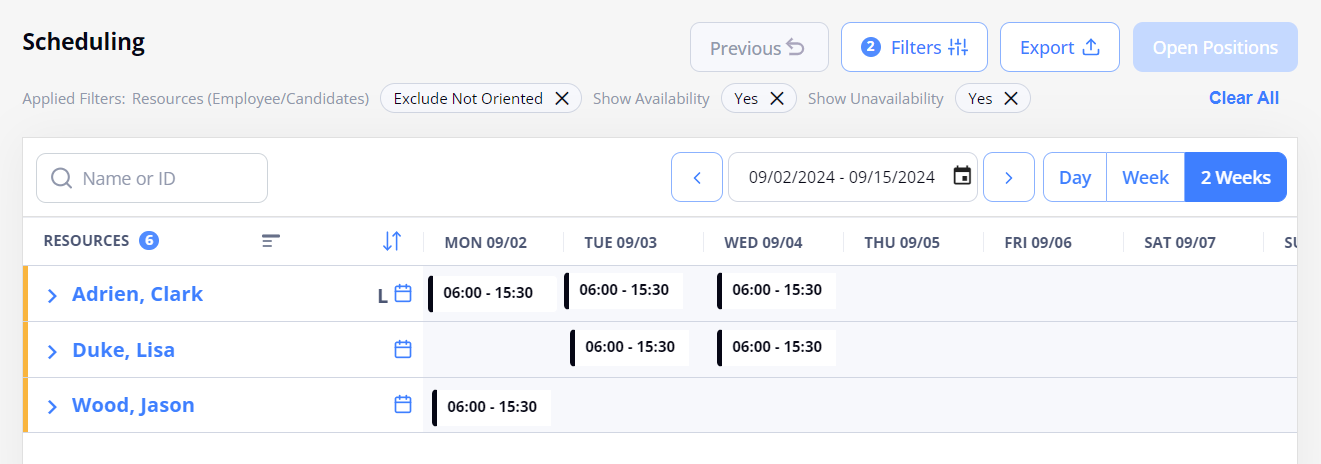Open calendar icon for Wood, Jason

403,405
